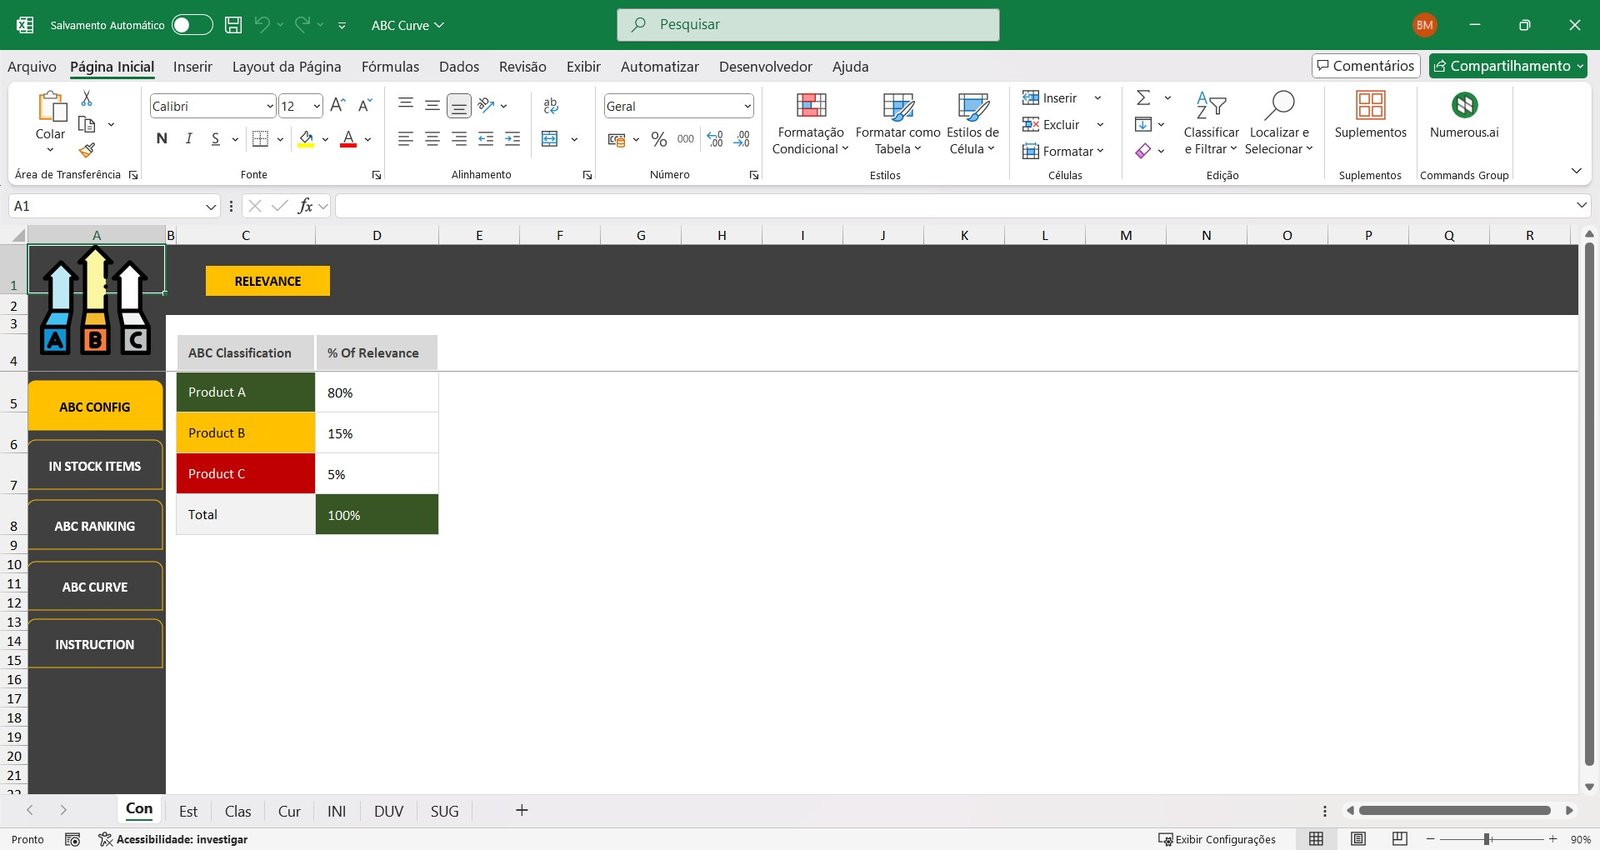The image size is (1600, 850).
Task: Click the Clear eraser icon
Action: (x=1143, y=151)
